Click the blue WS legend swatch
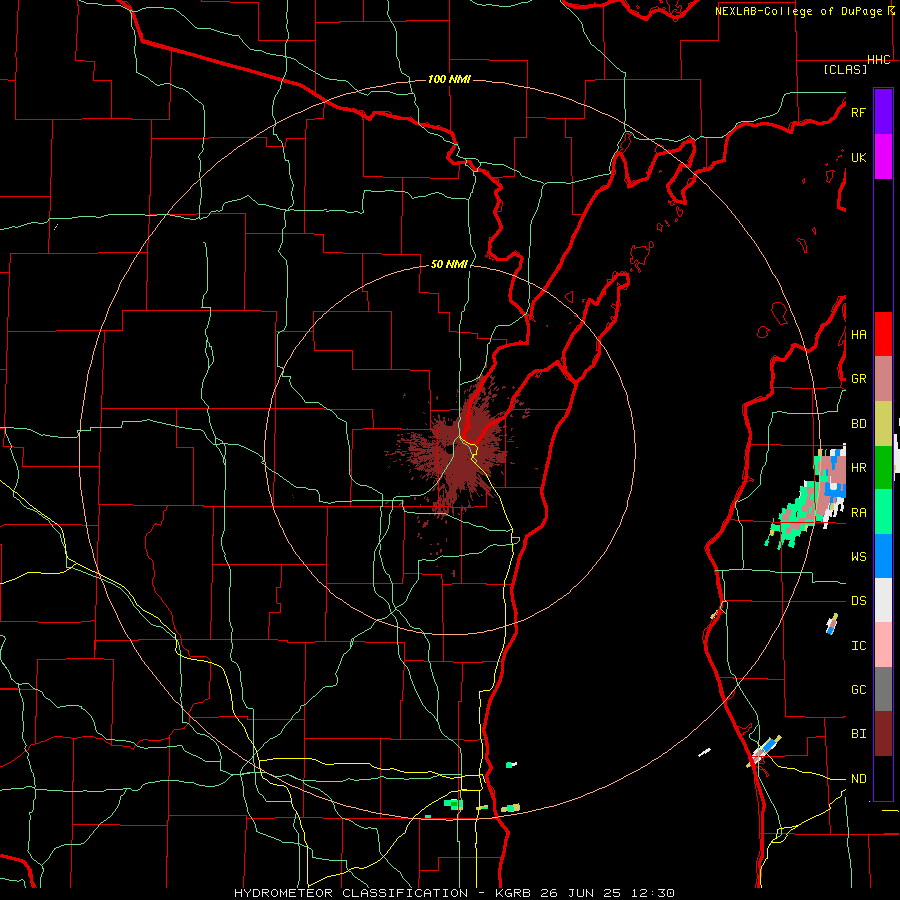This screenshot has width=900, height=900. tap(883, 556)
